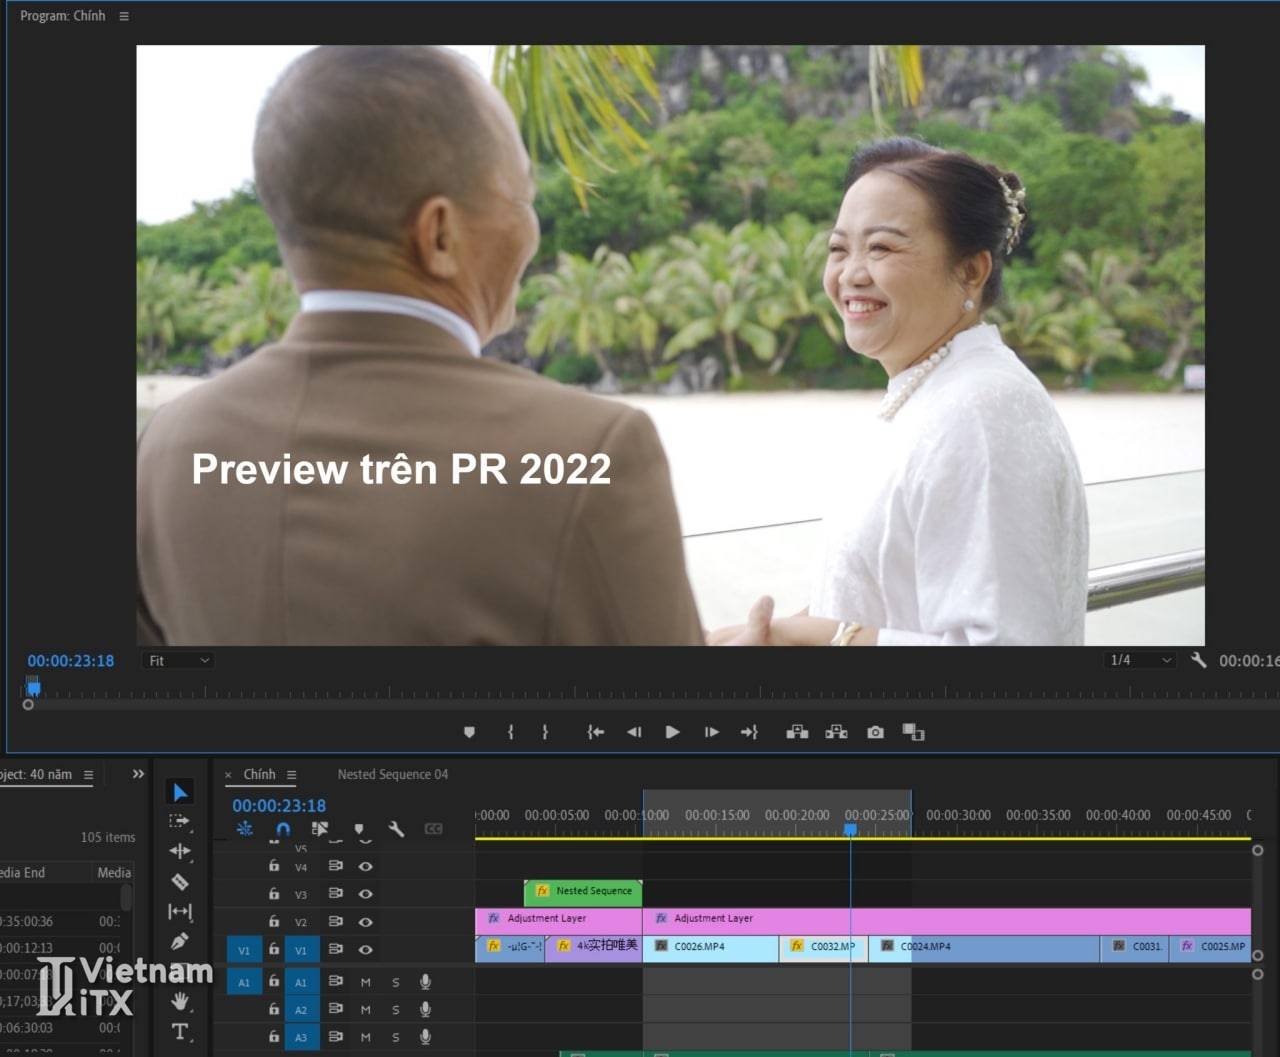
Task: Expand the project panel overflow chevrons
Action: click(x=138, y=774)
